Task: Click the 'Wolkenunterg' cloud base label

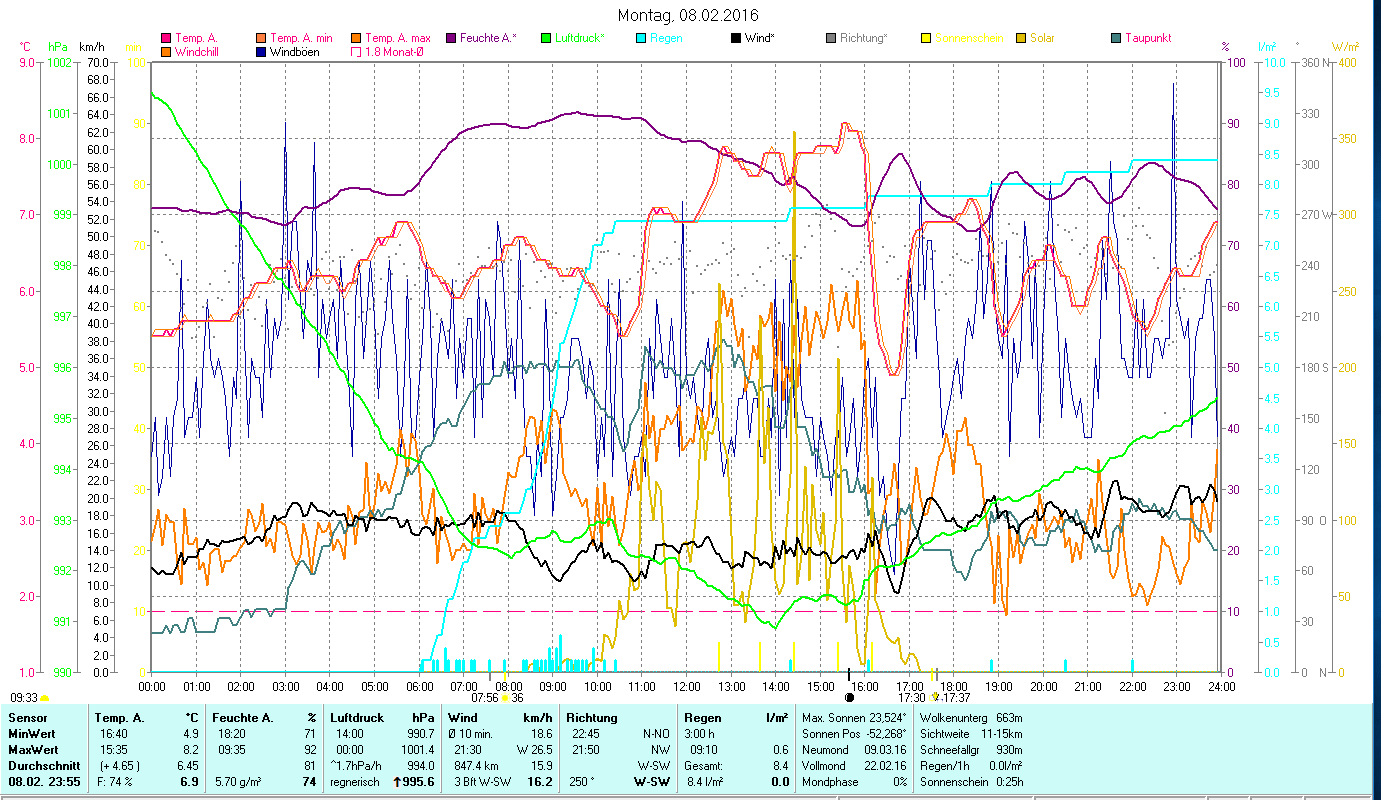Action: tap(953, 718)
